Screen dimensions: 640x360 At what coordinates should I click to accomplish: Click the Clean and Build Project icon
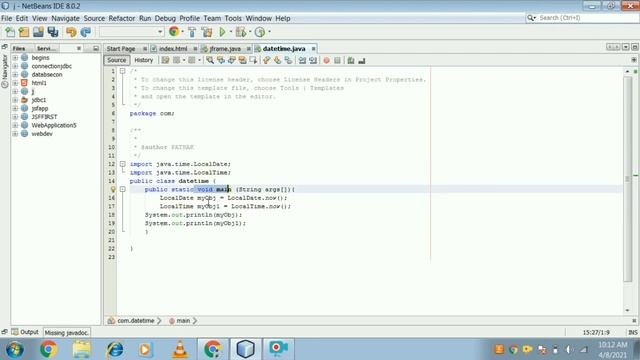pyautogui.click(x=207, y=32)
